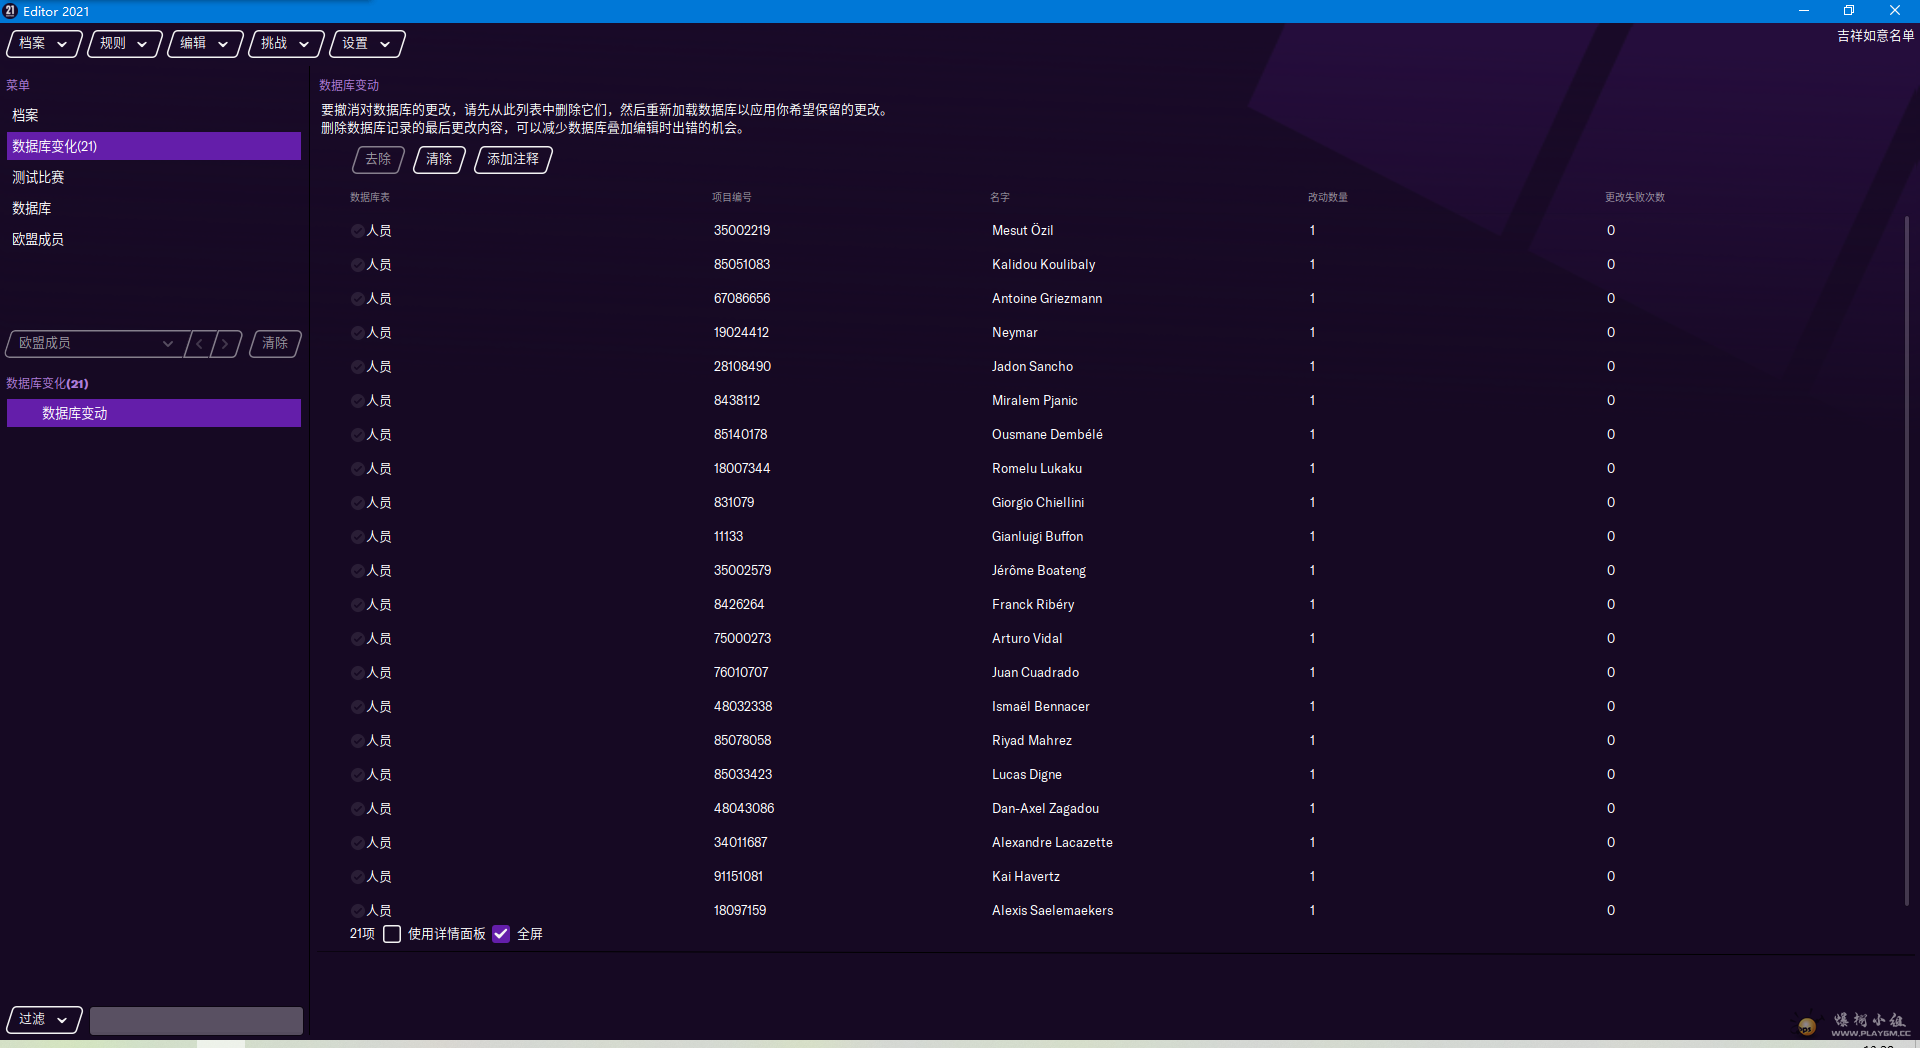Click the check icon beside Mesut Özil
Viewport: 1920px width, 1048px height.
tap(357, 231)
